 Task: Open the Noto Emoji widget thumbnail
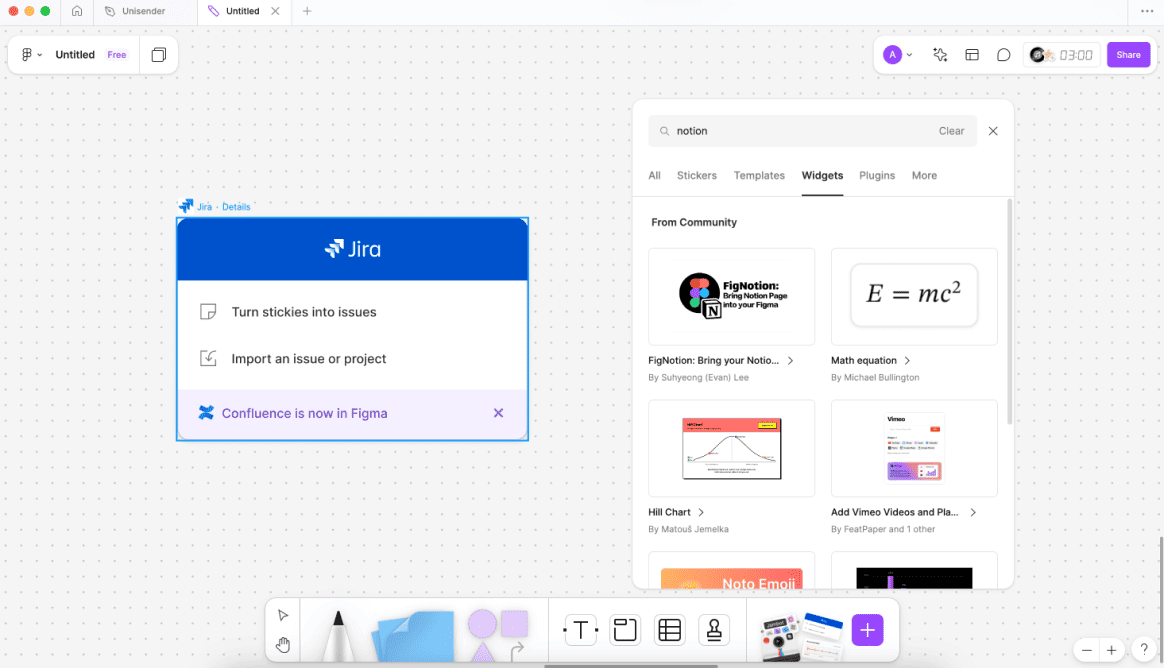click(x=731, y=570)
